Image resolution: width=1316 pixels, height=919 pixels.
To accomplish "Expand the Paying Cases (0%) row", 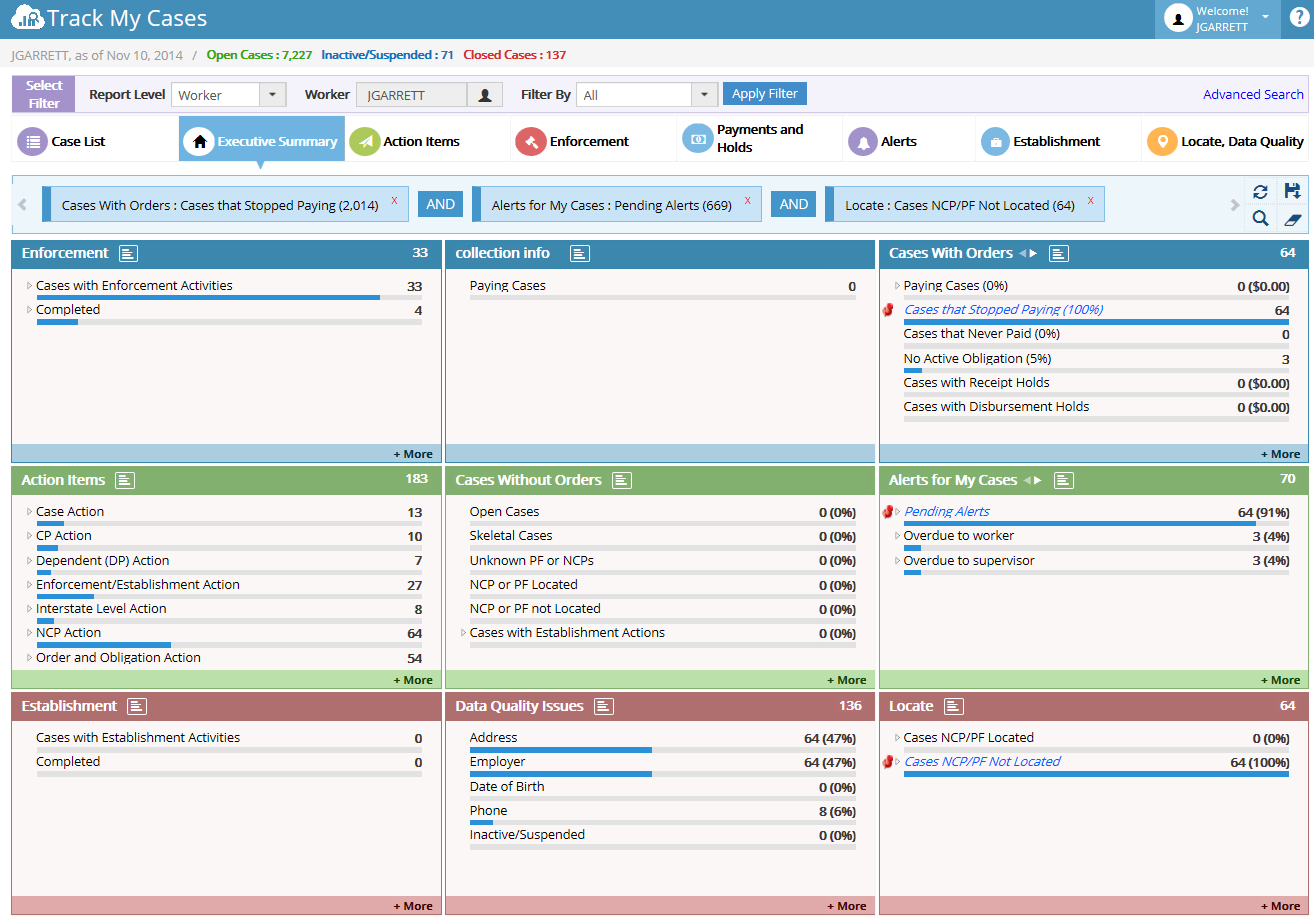I will click(x=898, y=286).
